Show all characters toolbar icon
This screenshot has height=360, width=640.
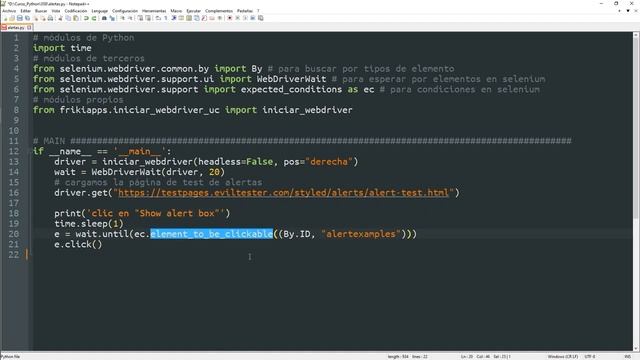165,18
